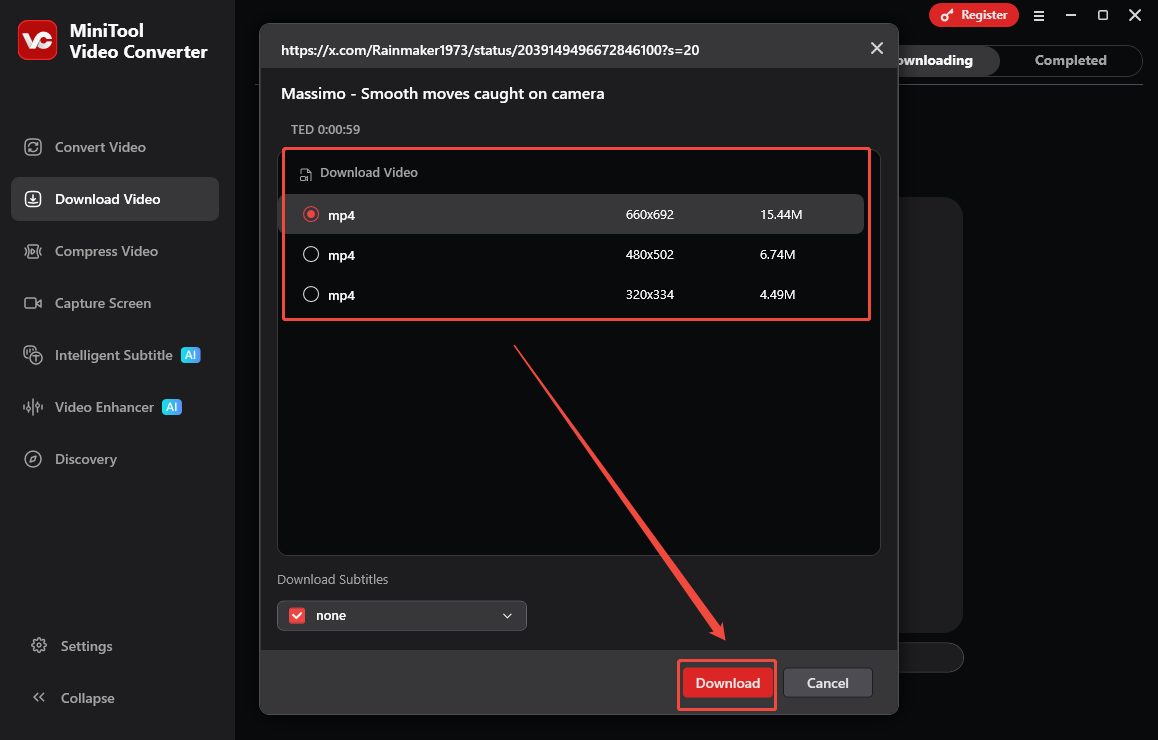Go to the Discovery section
Screen dimensions: 1158x740
pos(115,459)
